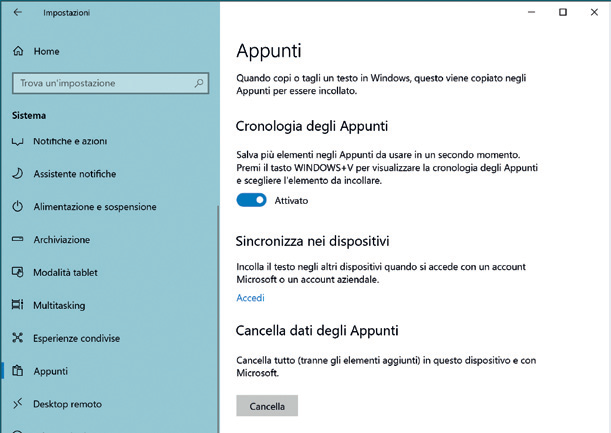
Task: Click the Modalità tablet icon
Action: pyautogui.click(x=18, y=272)
